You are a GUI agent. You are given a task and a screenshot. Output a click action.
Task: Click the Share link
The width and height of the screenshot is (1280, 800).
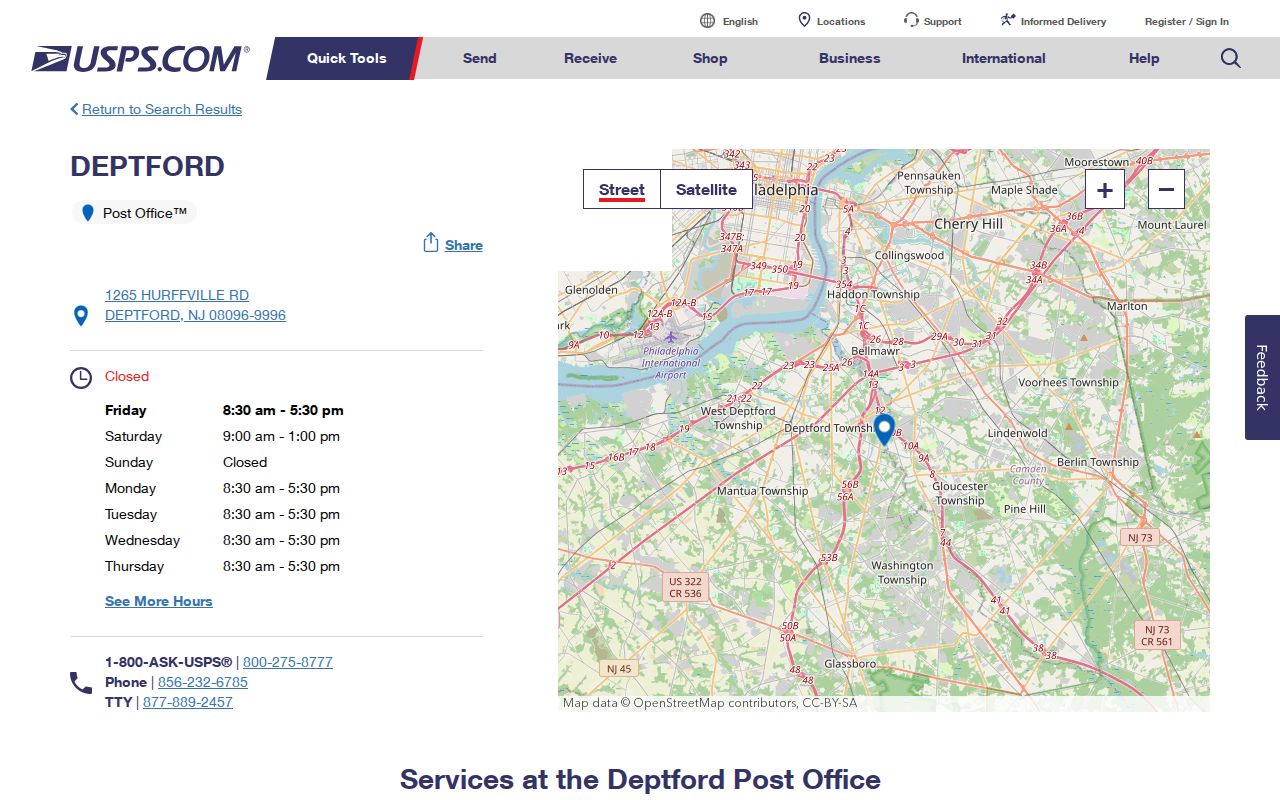pos(464,245)
